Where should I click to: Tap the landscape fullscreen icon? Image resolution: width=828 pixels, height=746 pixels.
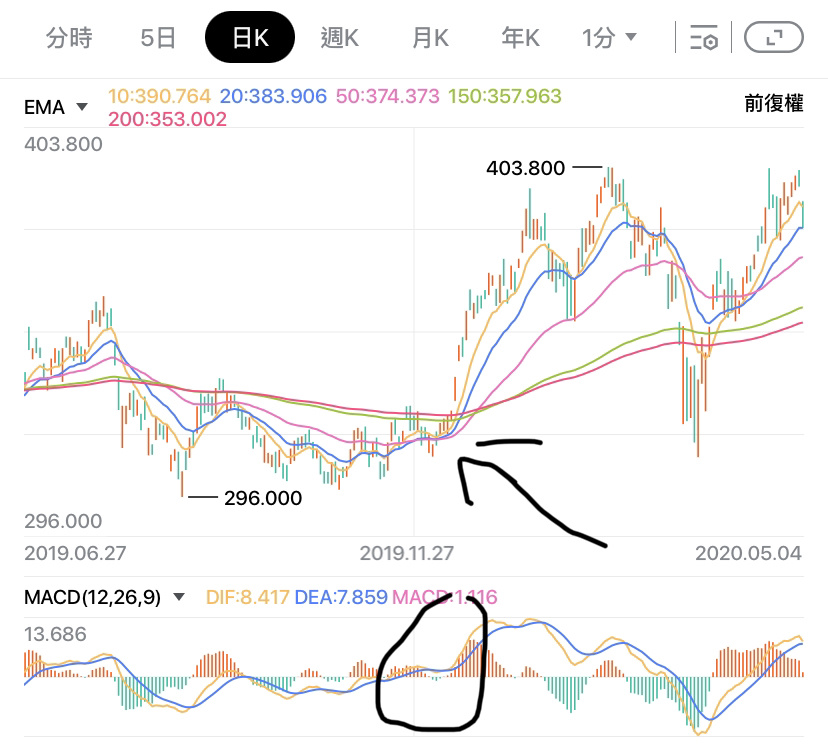point(774,39)
